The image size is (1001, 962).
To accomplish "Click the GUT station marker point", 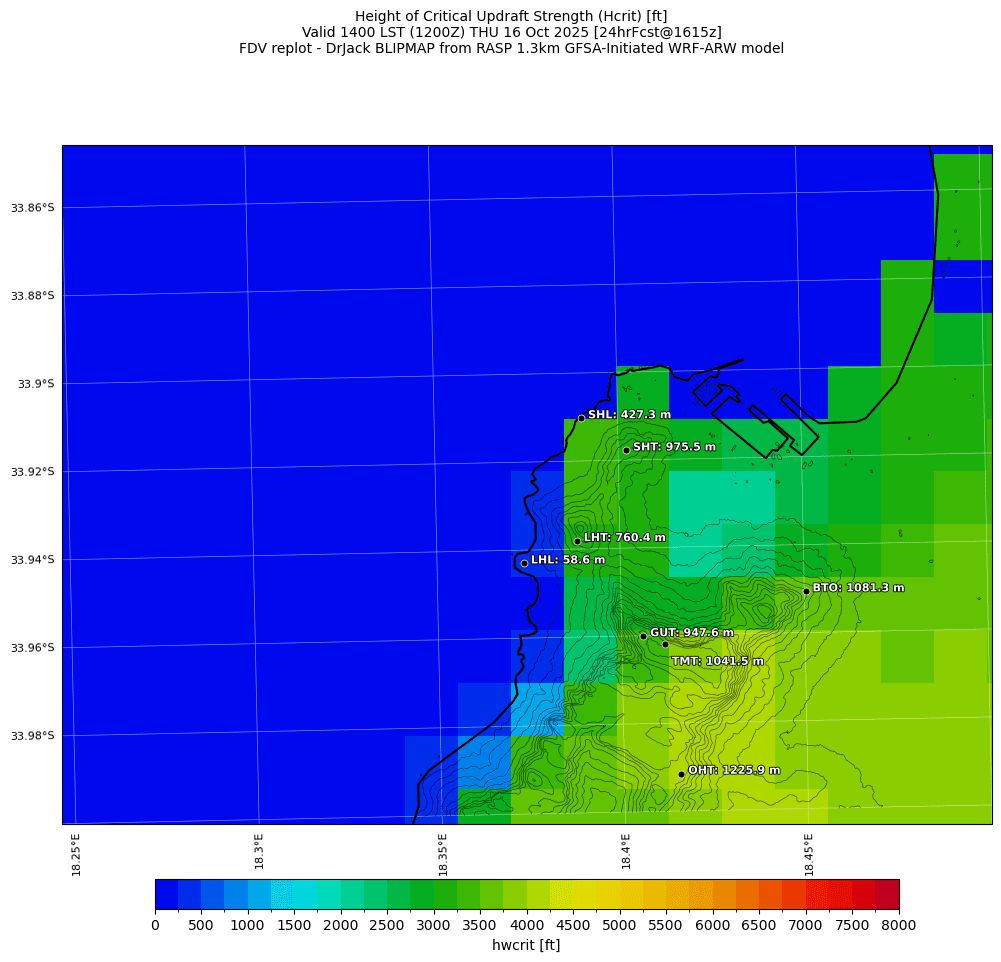I will click(643, 636).
